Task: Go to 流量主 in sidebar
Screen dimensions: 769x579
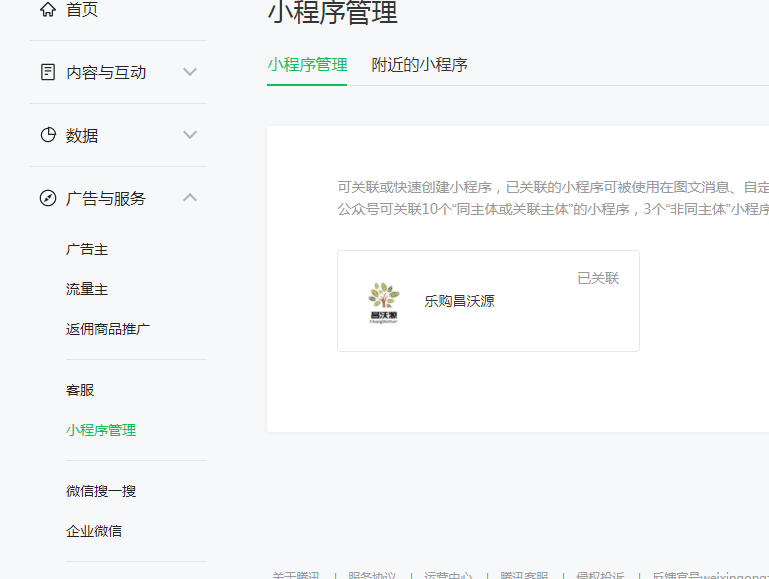Action: [x=87, y=289]
